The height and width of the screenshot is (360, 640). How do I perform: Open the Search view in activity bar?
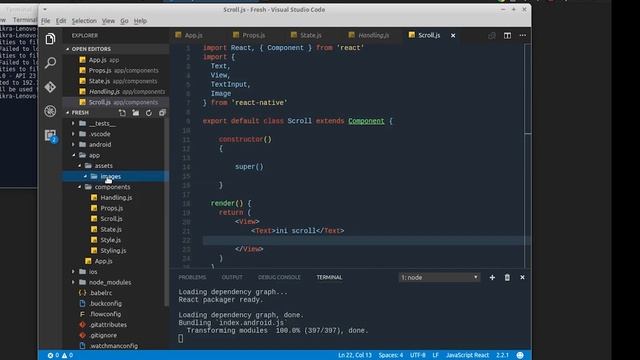click(x=50, y=62)
